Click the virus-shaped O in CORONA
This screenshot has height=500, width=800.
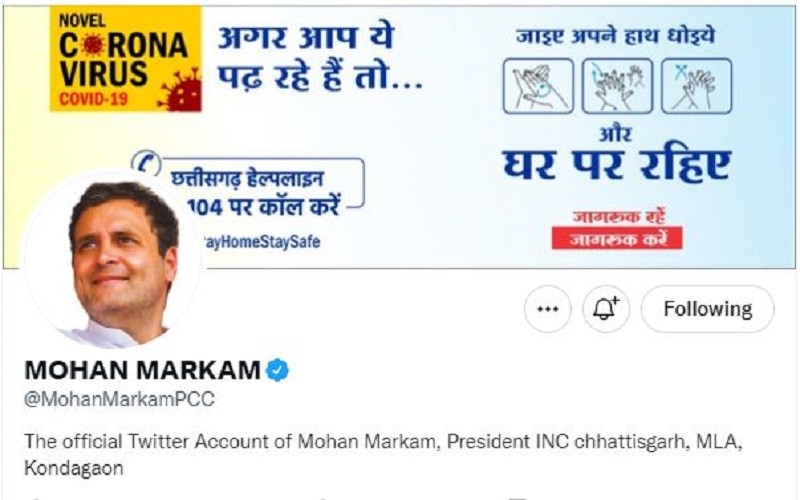pyautogui.click(x=93, y=45)
